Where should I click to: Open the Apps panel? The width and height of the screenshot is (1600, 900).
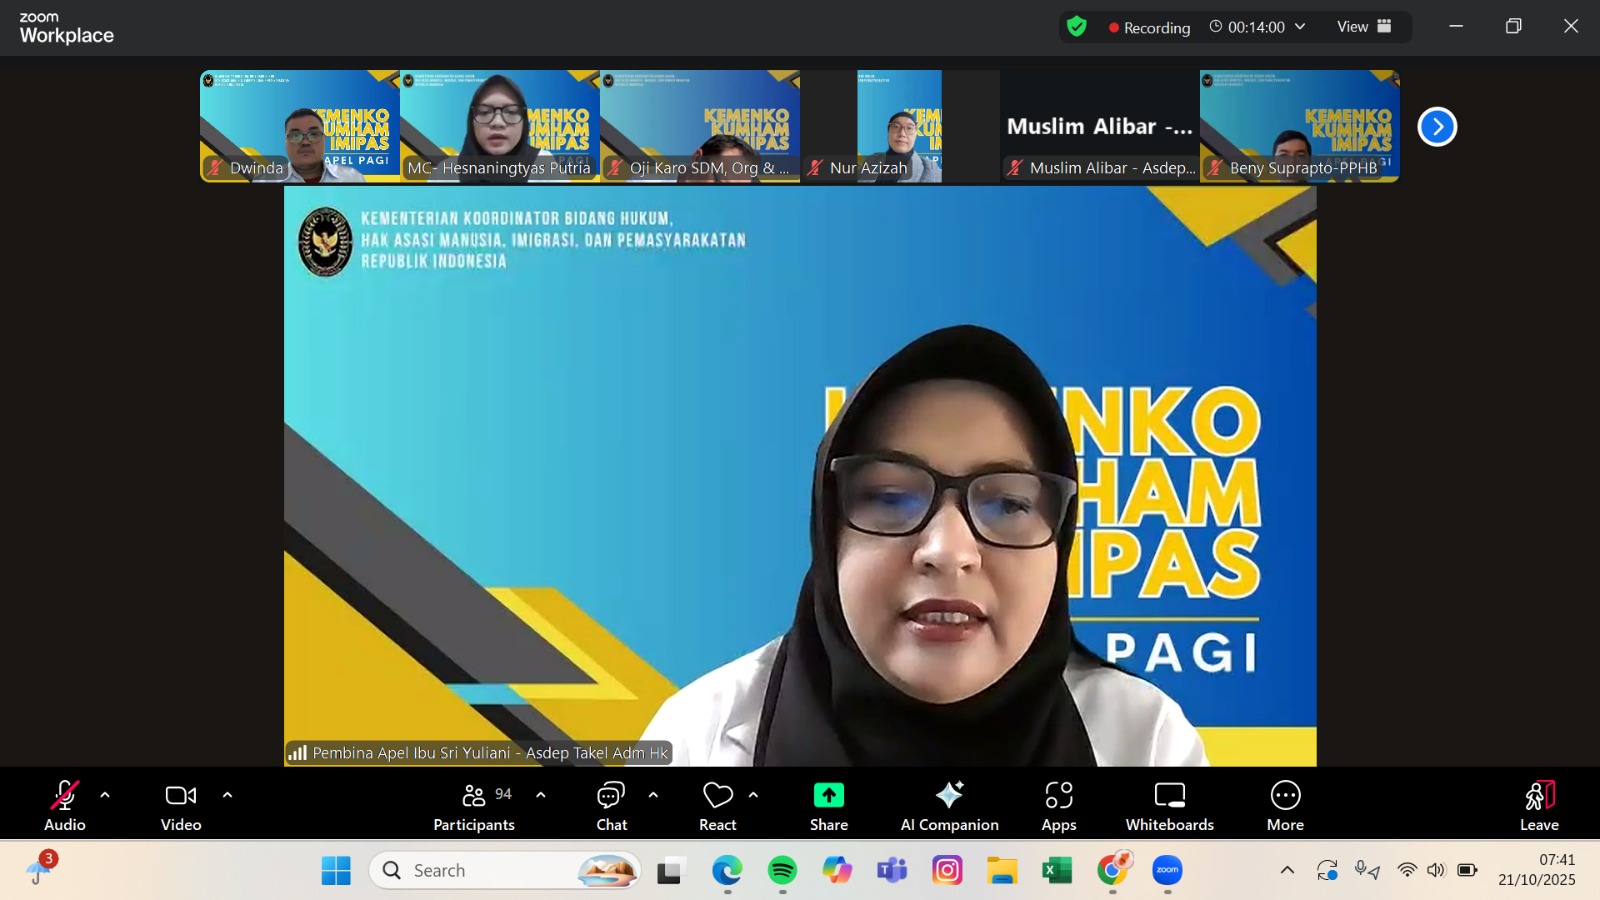point(1058,805)
